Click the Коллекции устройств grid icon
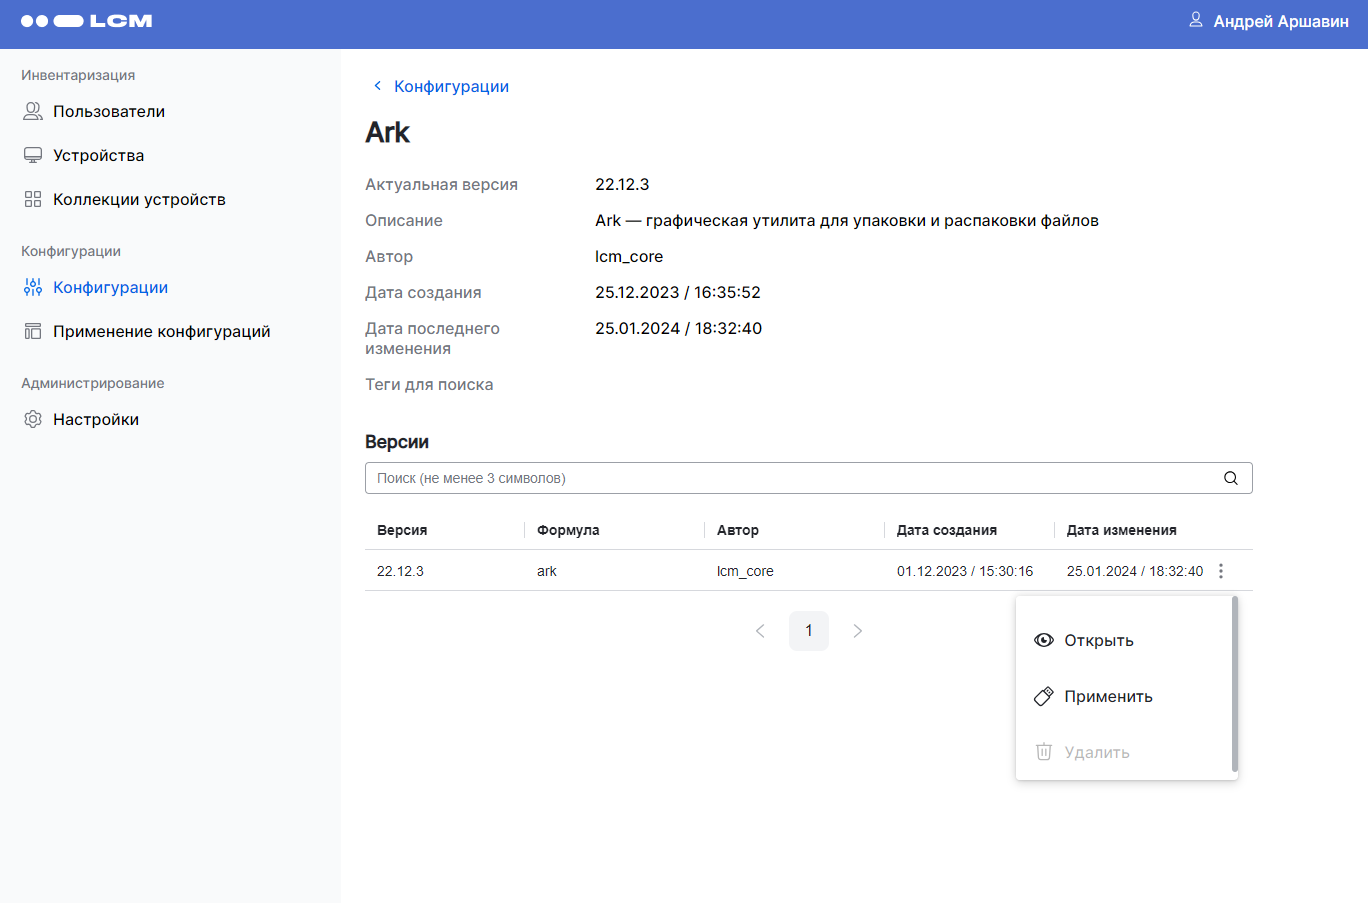This screenshot has width=1368, height=903. (x=33, y=199)
